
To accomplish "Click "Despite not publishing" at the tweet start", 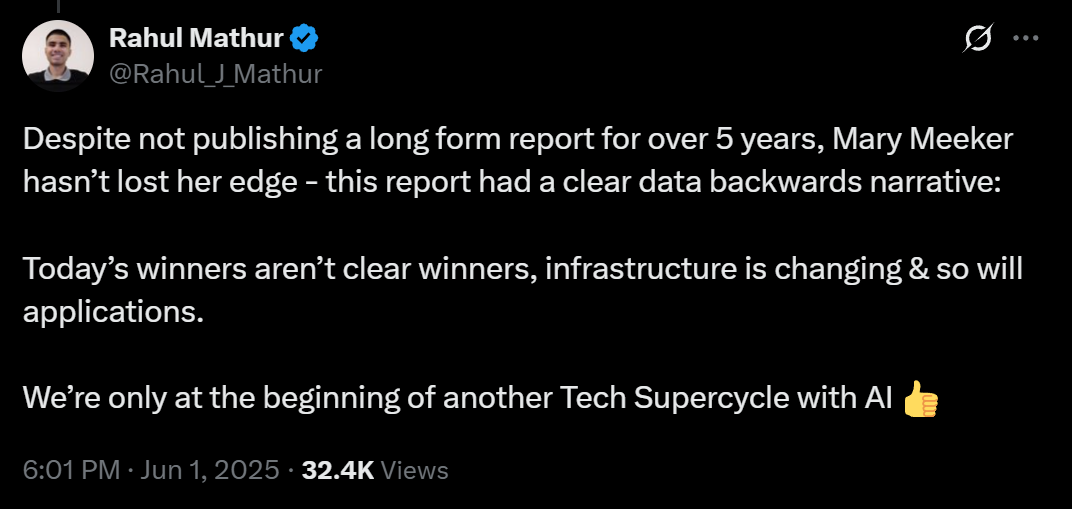I will tap(146, 140).
